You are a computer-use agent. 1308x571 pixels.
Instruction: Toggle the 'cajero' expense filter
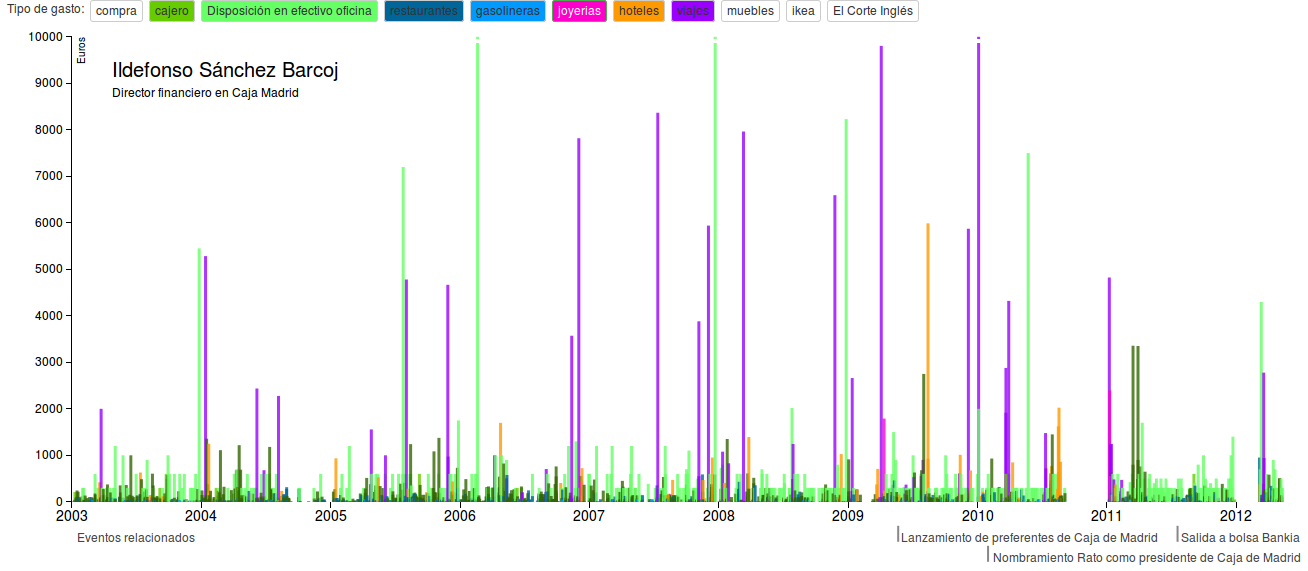172,11
